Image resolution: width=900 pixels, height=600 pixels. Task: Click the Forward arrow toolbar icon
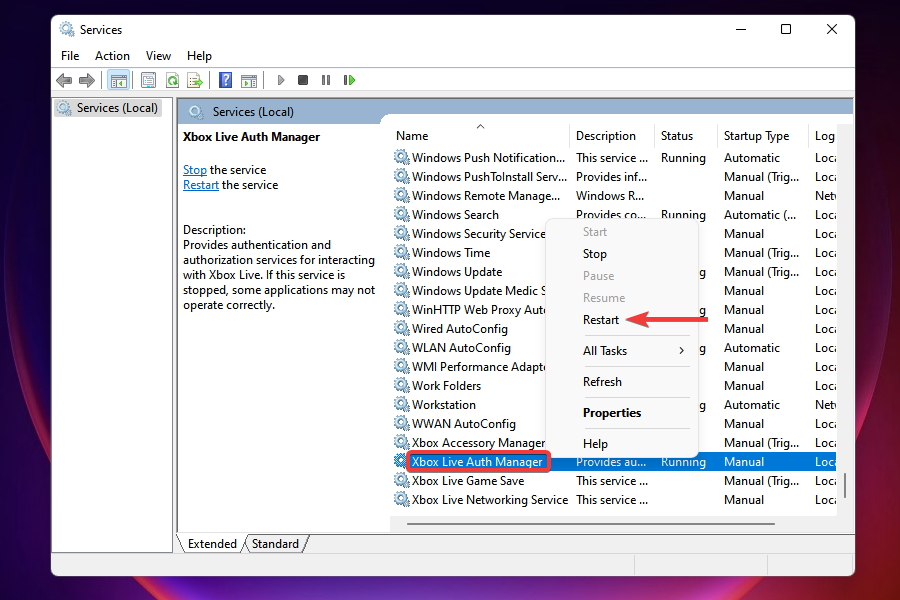pos(87,80)
